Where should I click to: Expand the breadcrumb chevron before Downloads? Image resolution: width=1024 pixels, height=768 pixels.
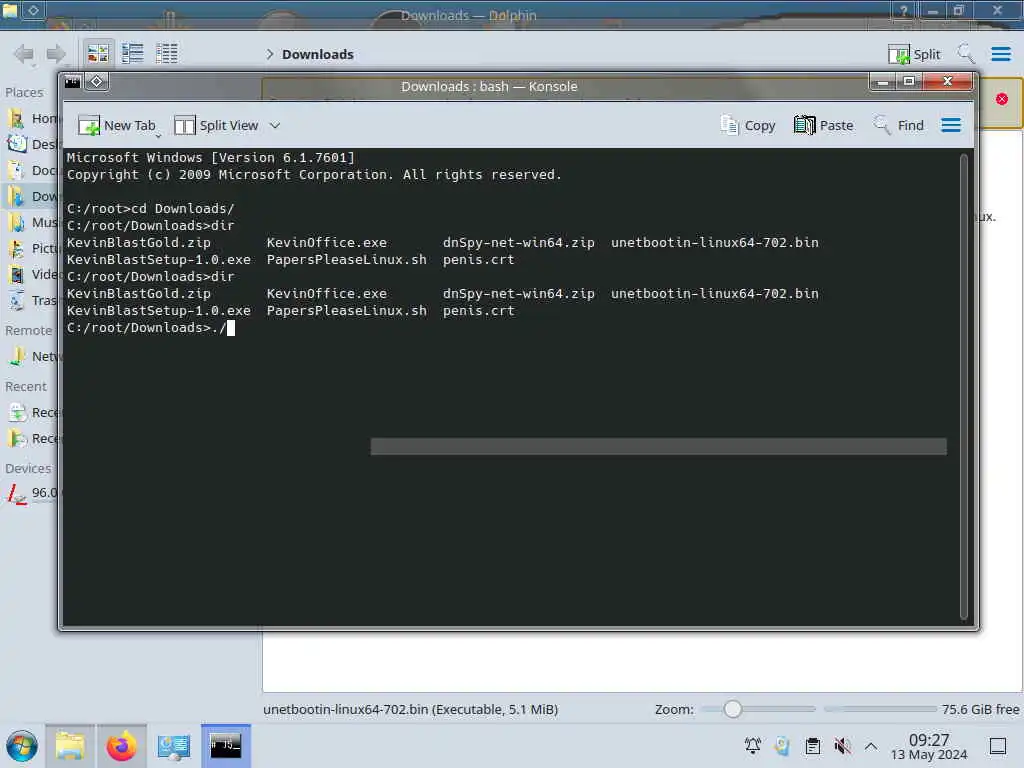click(x=269, y=54)
